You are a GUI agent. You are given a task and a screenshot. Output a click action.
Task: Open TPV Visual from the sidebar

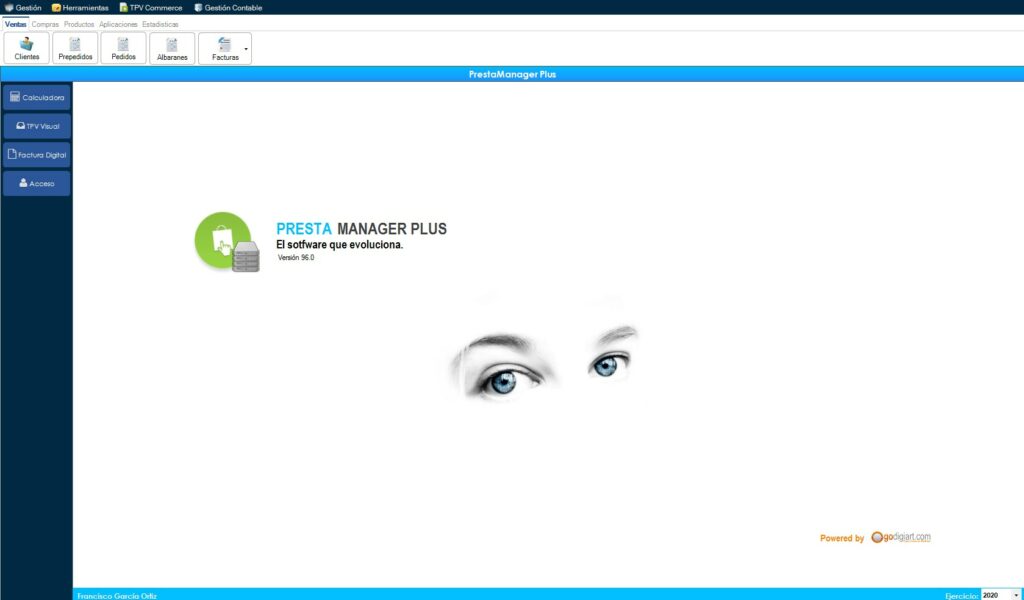click(x=37, y=126)
